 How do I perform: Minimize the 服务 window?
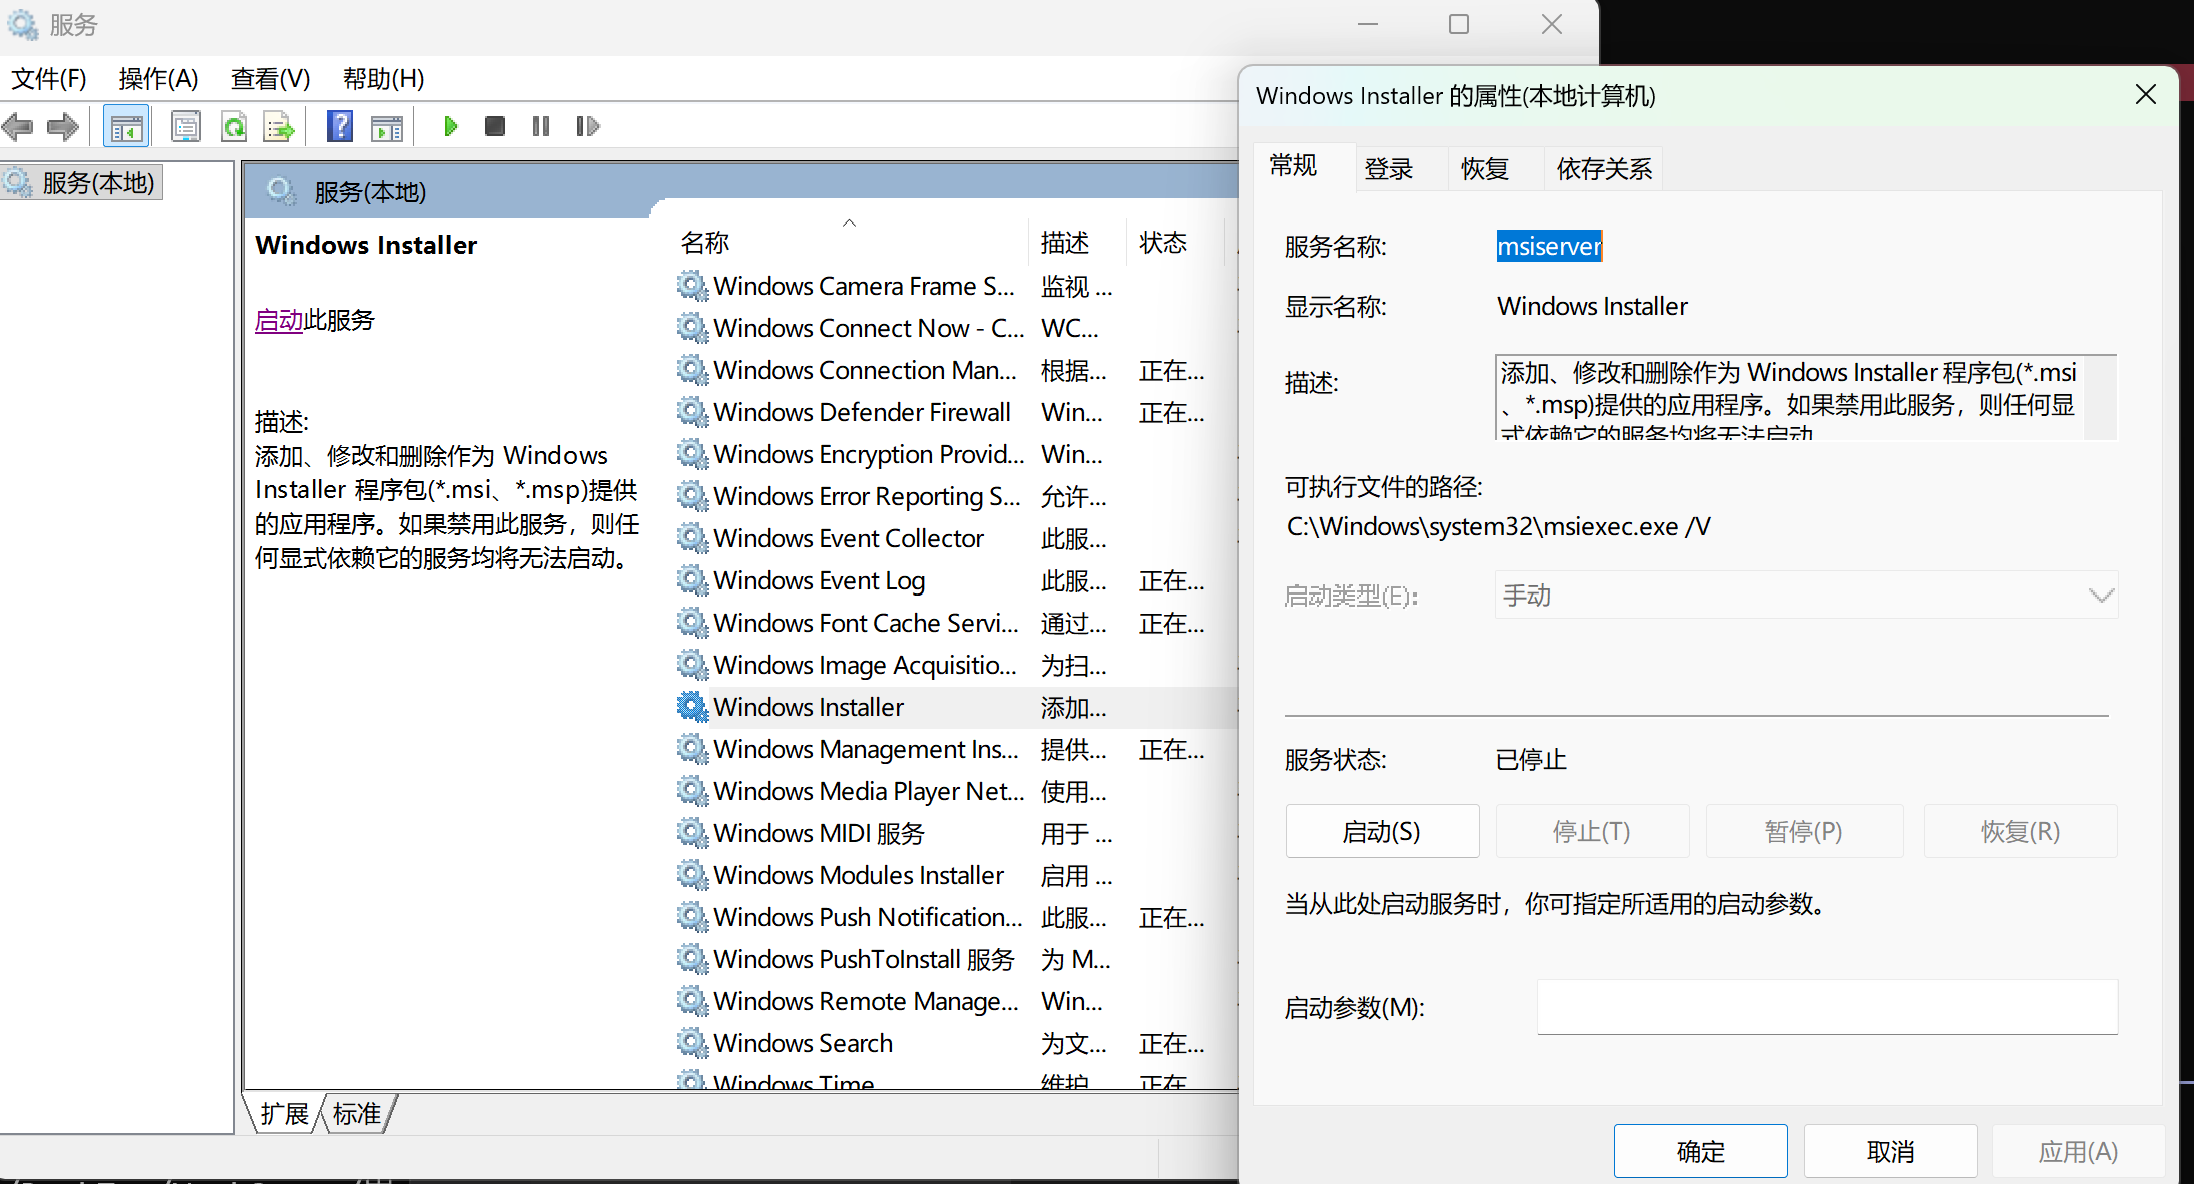click(x=1368, y=24)
